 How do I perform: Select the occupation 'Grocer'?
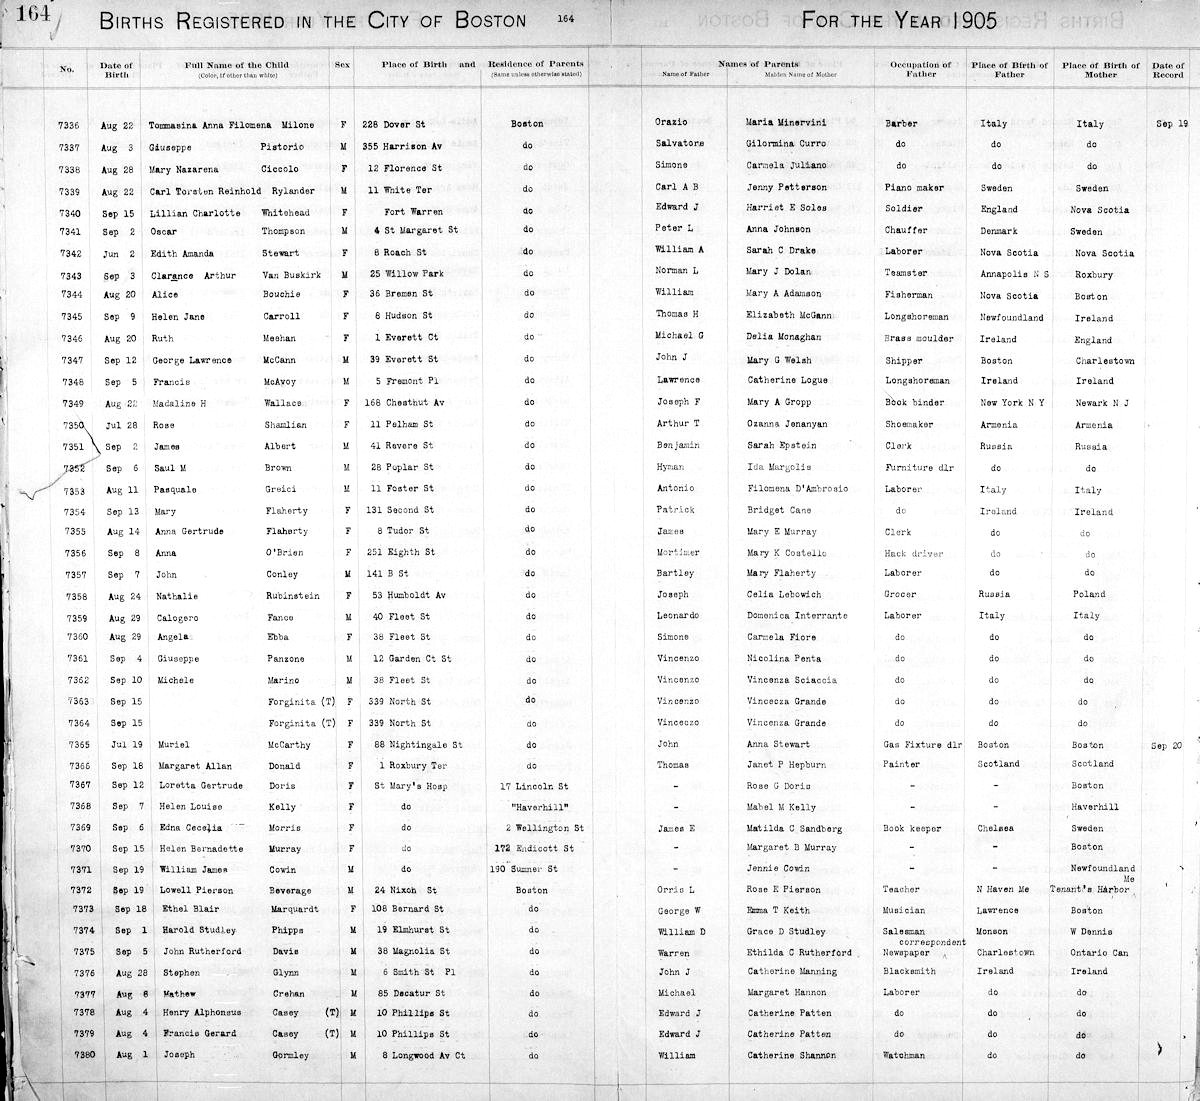901,595
